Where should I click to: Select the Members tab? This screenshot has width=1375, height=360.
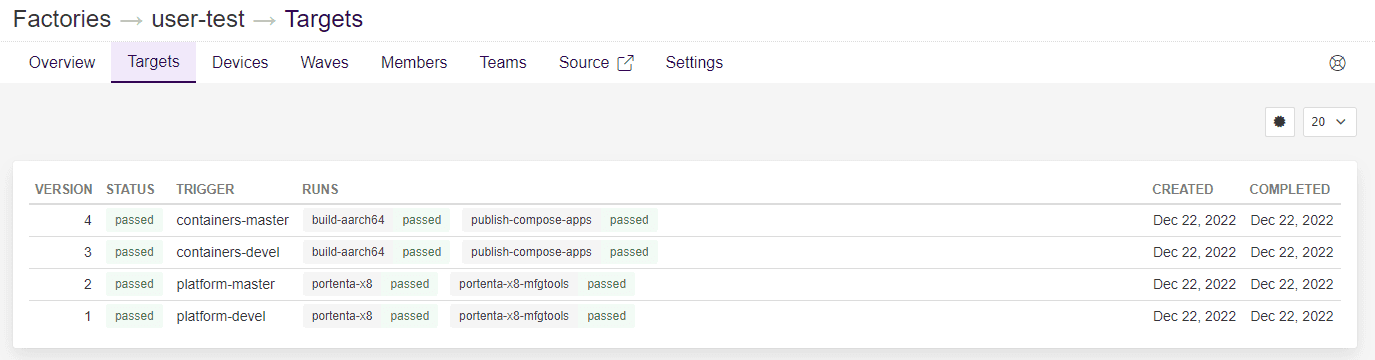pos(414,62)
